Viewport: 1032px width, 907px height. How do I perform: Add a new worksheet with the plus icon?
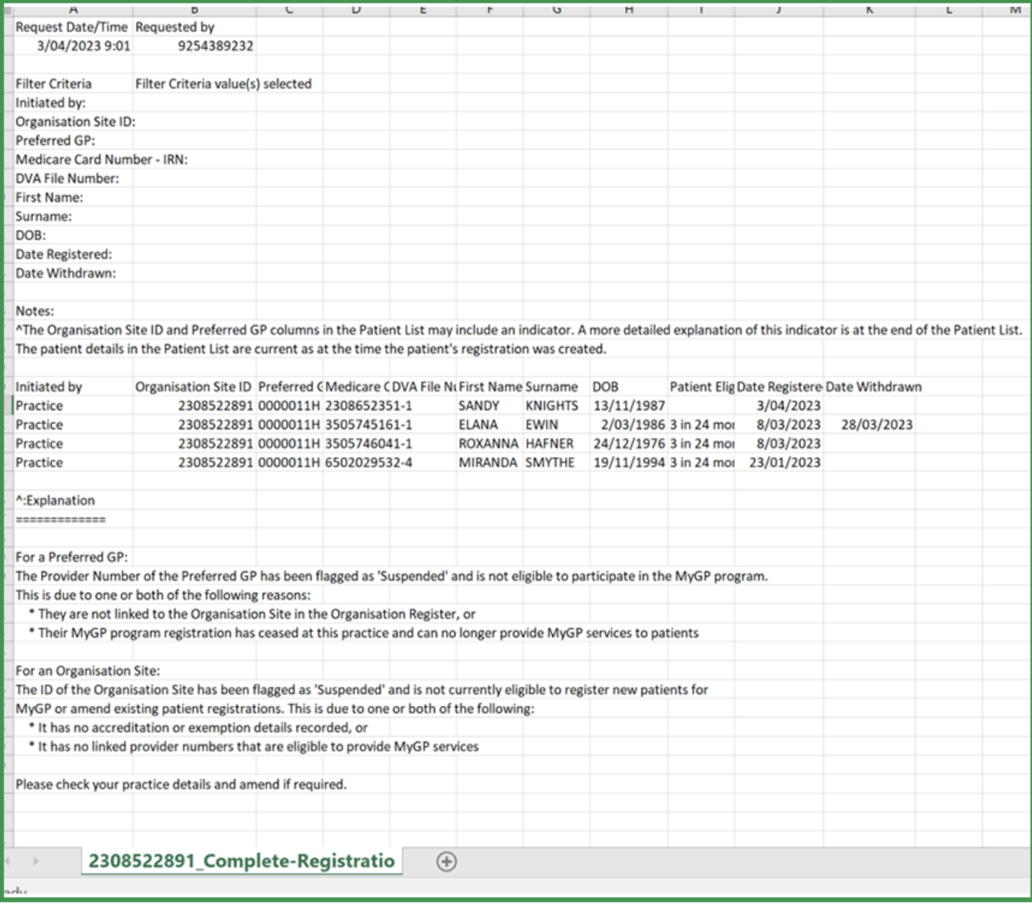click(446, 861)
